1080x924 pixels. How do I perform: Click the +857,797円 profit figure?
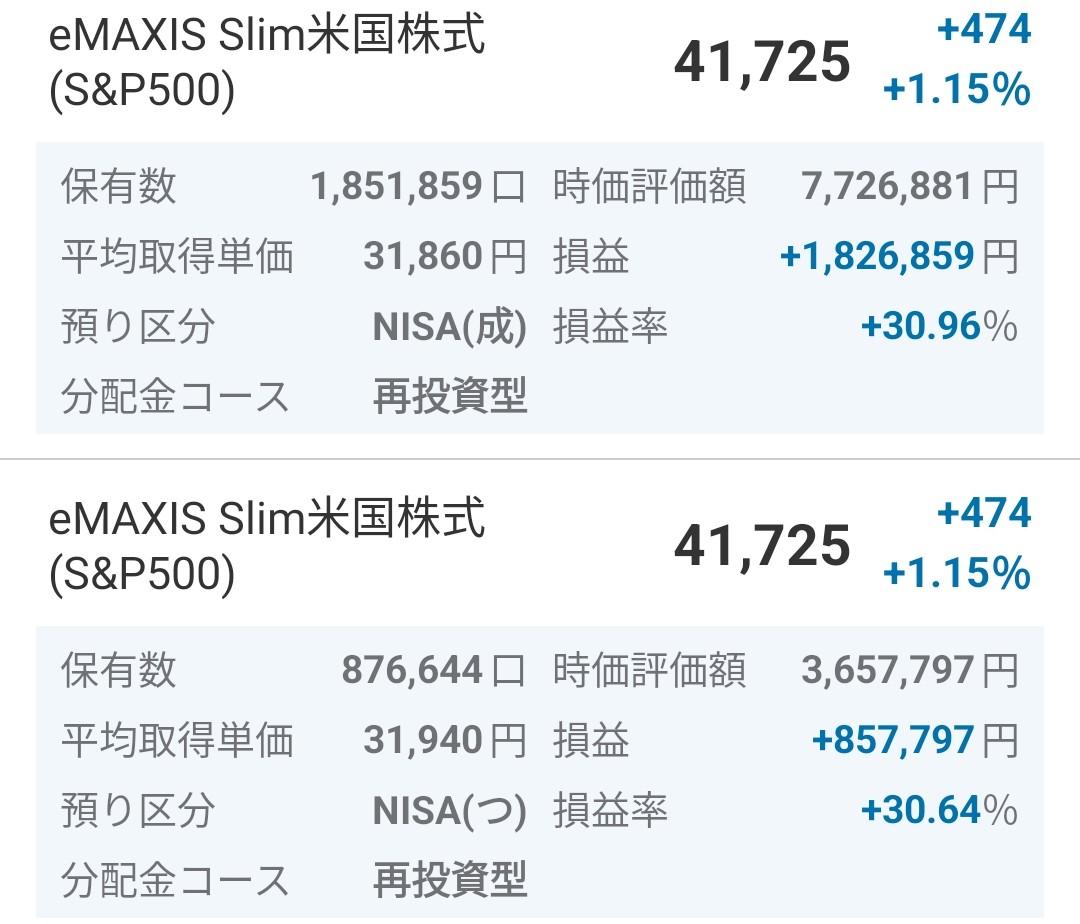click(x=914, y=741)
